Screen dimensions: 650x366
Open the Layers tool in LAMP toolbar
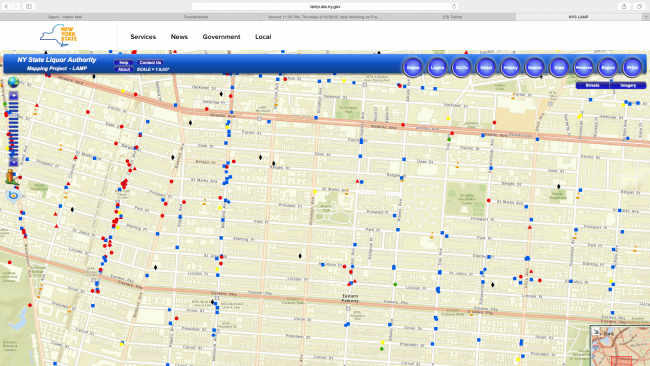(437, 68)
